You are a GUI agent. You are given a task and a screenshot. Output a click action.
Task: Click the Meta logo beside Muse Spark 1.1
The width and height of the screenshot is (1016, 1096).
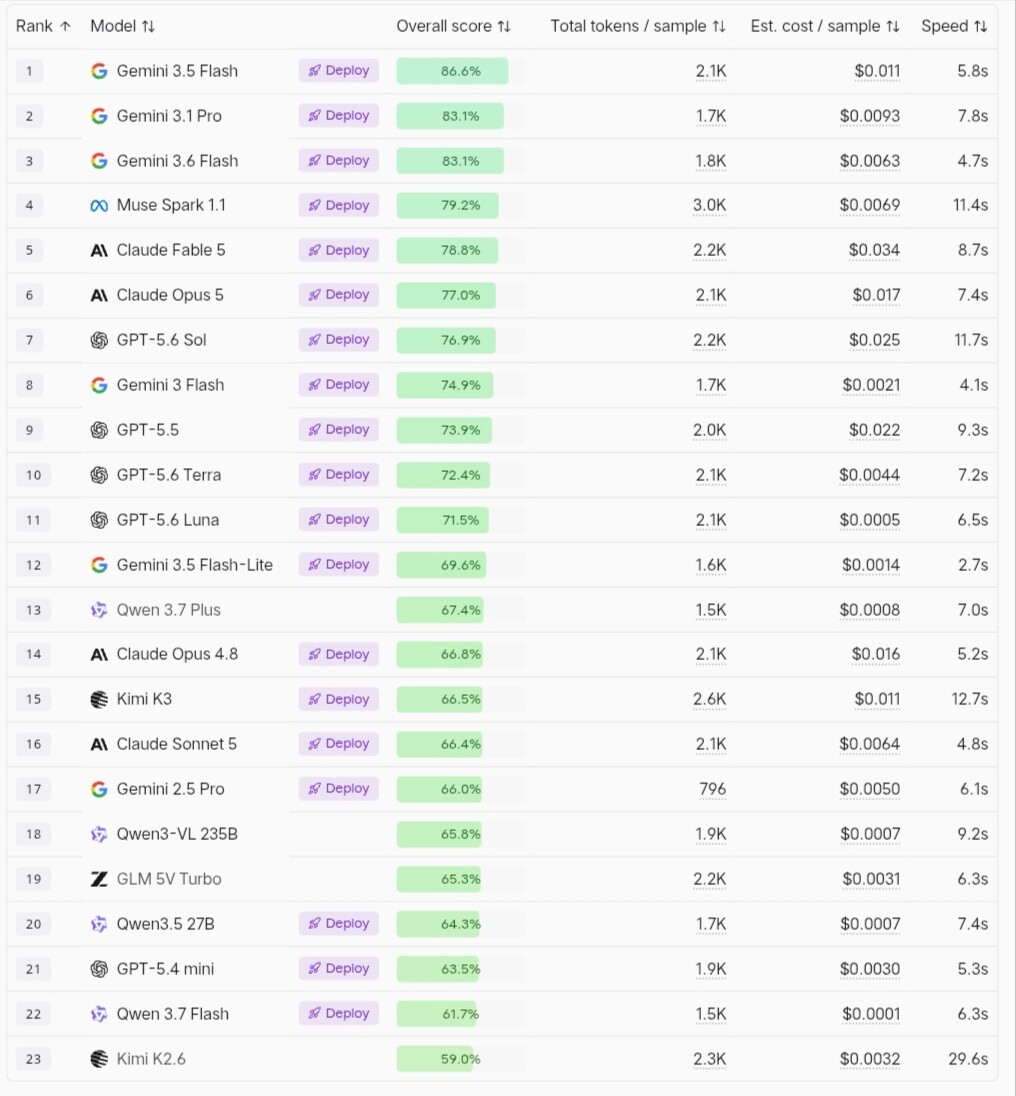[x=99, y=206]
